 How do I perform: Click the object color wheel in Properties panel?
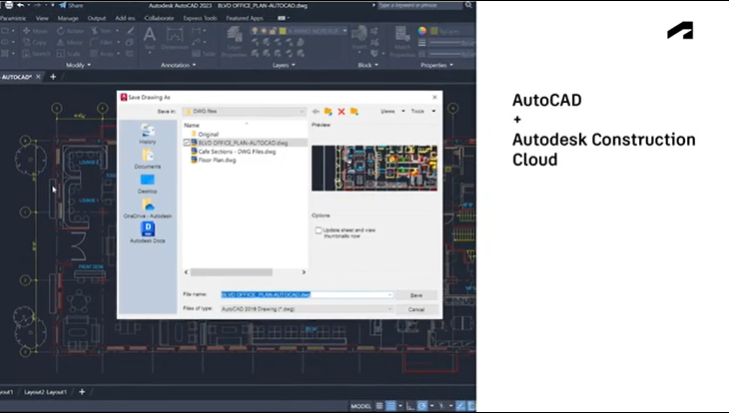[x=422, y=31]
